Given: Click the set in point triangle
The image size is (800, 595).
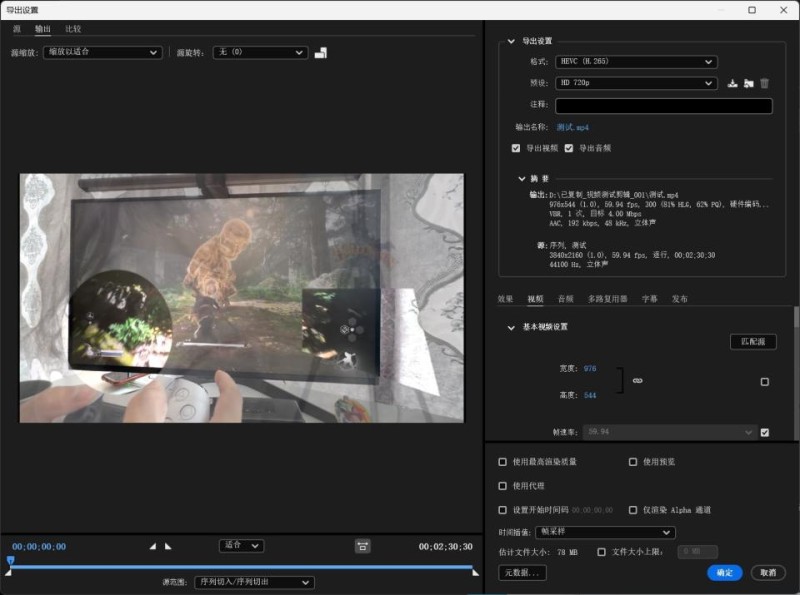Looking at the screenshot, I should [153, 546].
